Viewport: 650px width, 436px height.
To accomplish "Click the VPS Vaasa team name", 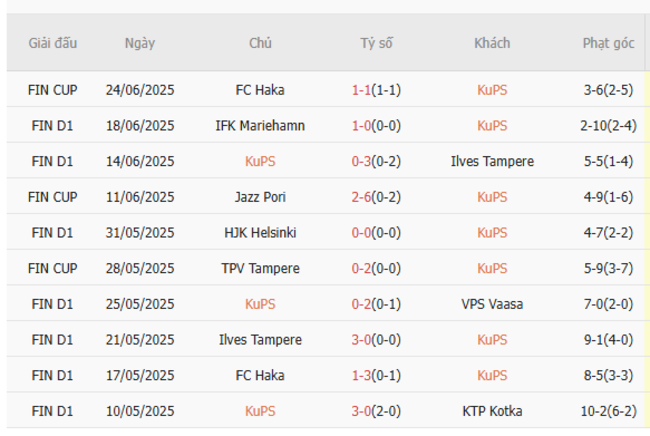I will coord(492,304).
